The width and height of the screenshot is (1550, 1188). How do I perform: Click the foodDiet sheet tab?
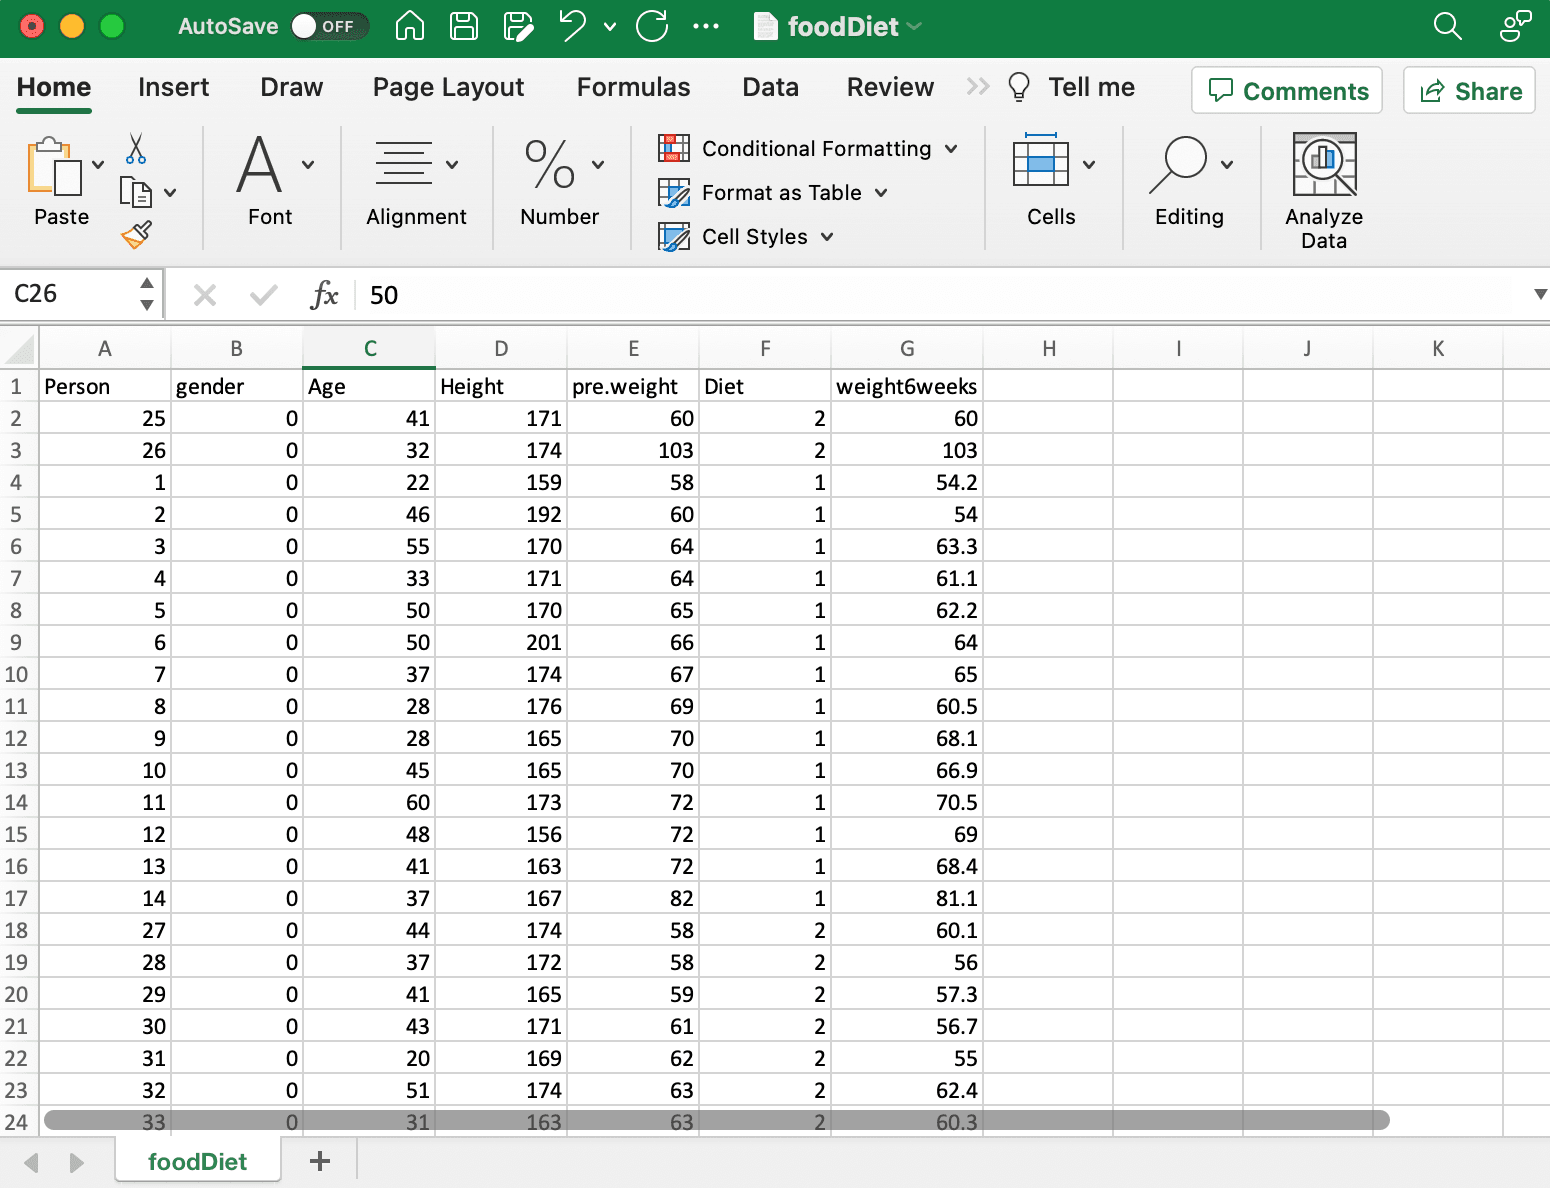tap(197, 1162)
